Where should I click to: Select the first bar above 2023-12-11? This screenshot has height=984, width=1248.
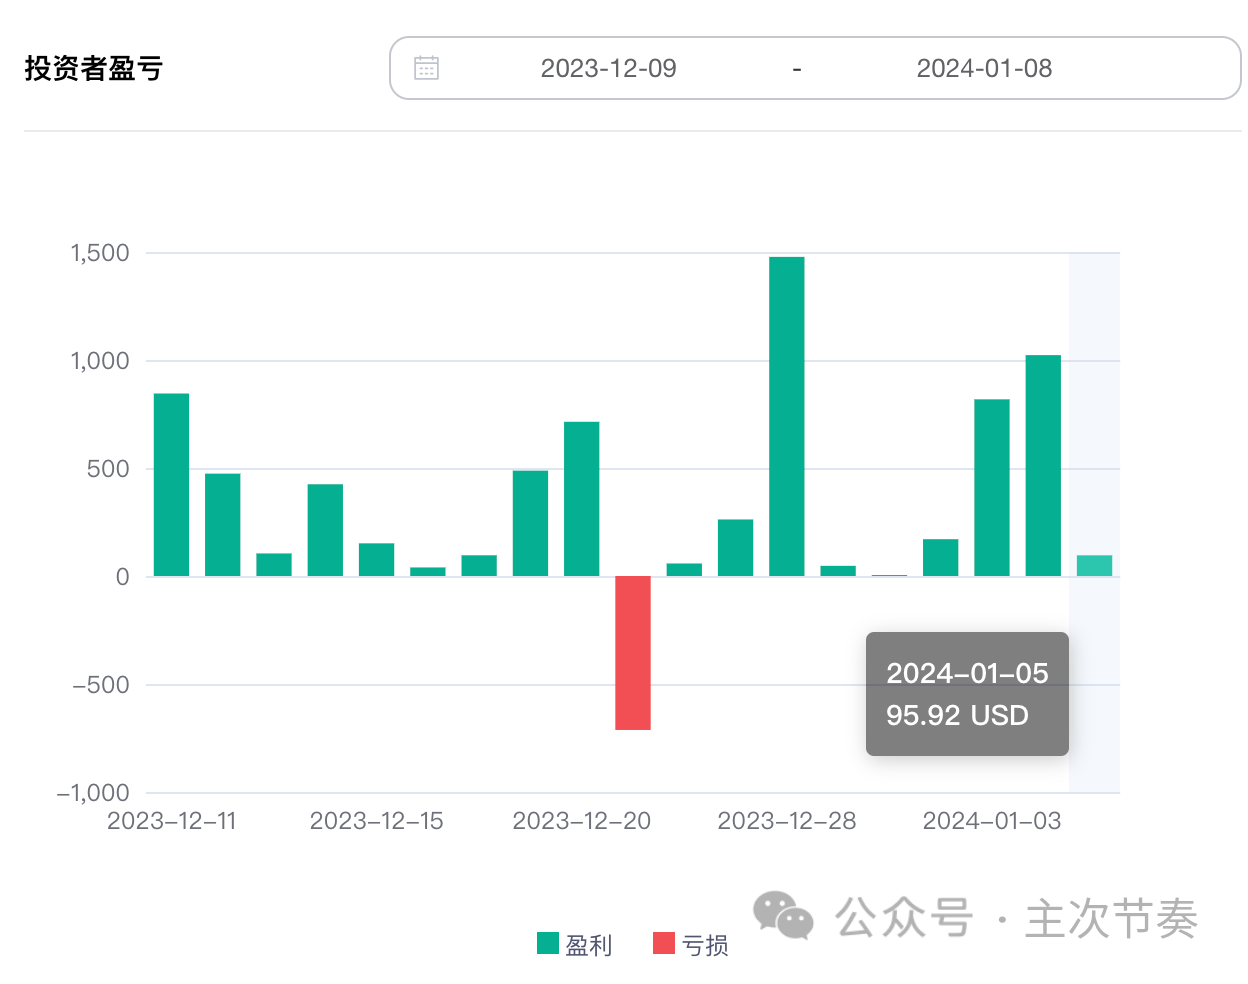(x=171, y=485)
